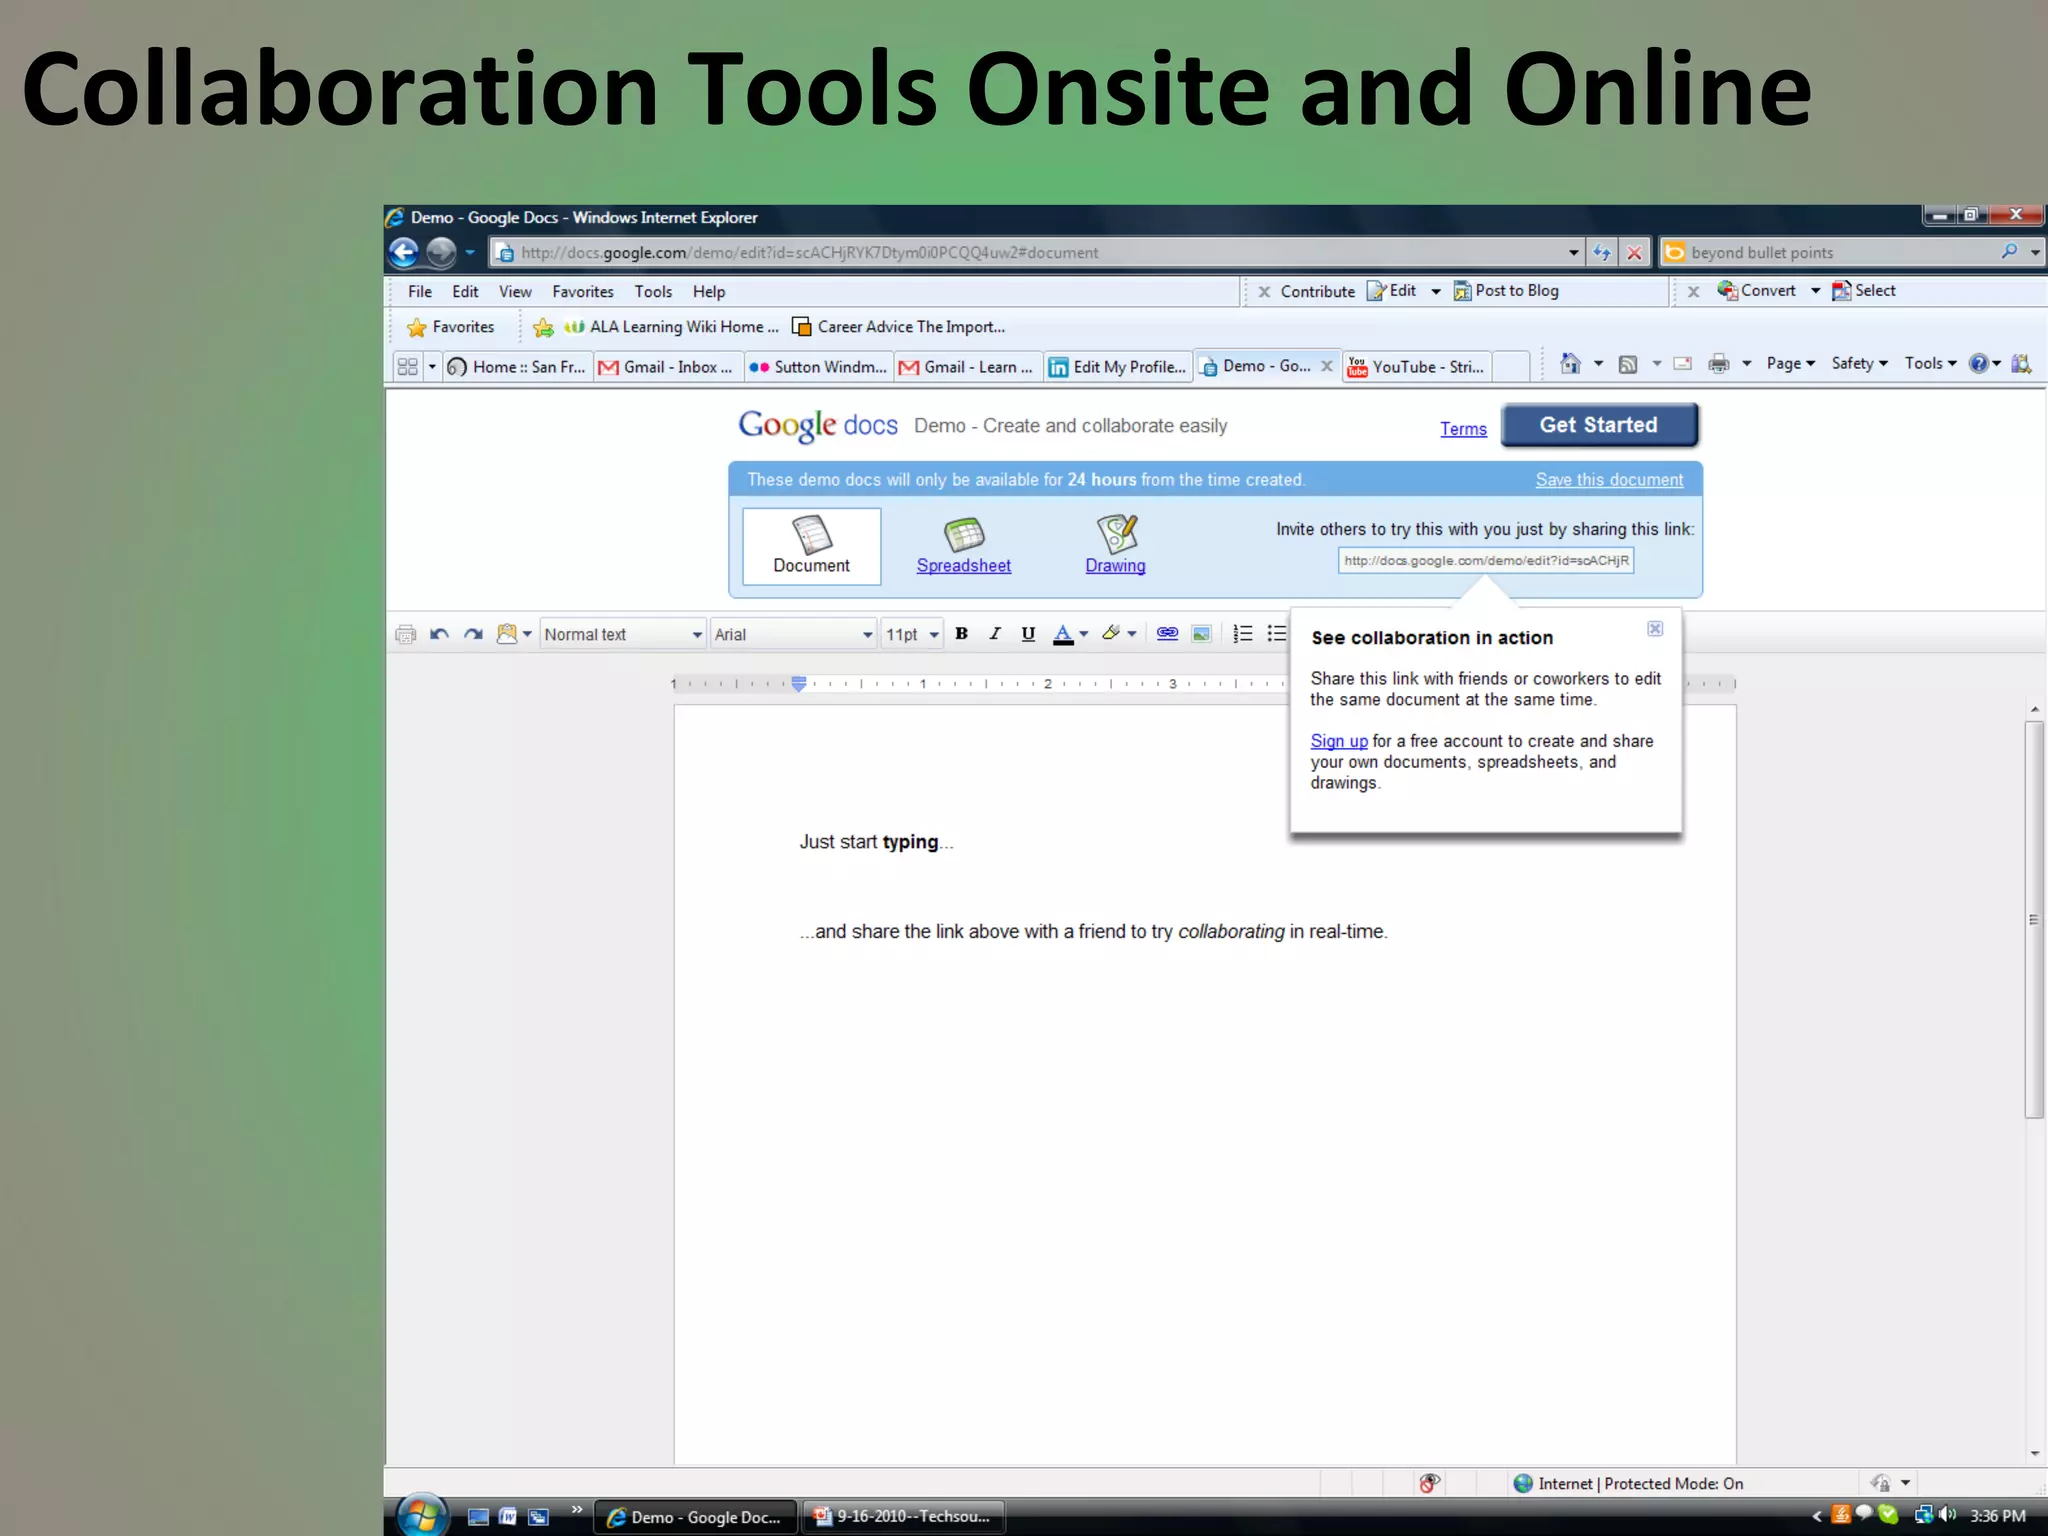This screenshot has width=2048, height=1536.
Task: Click the sharing link text field
Action: 1486,561
